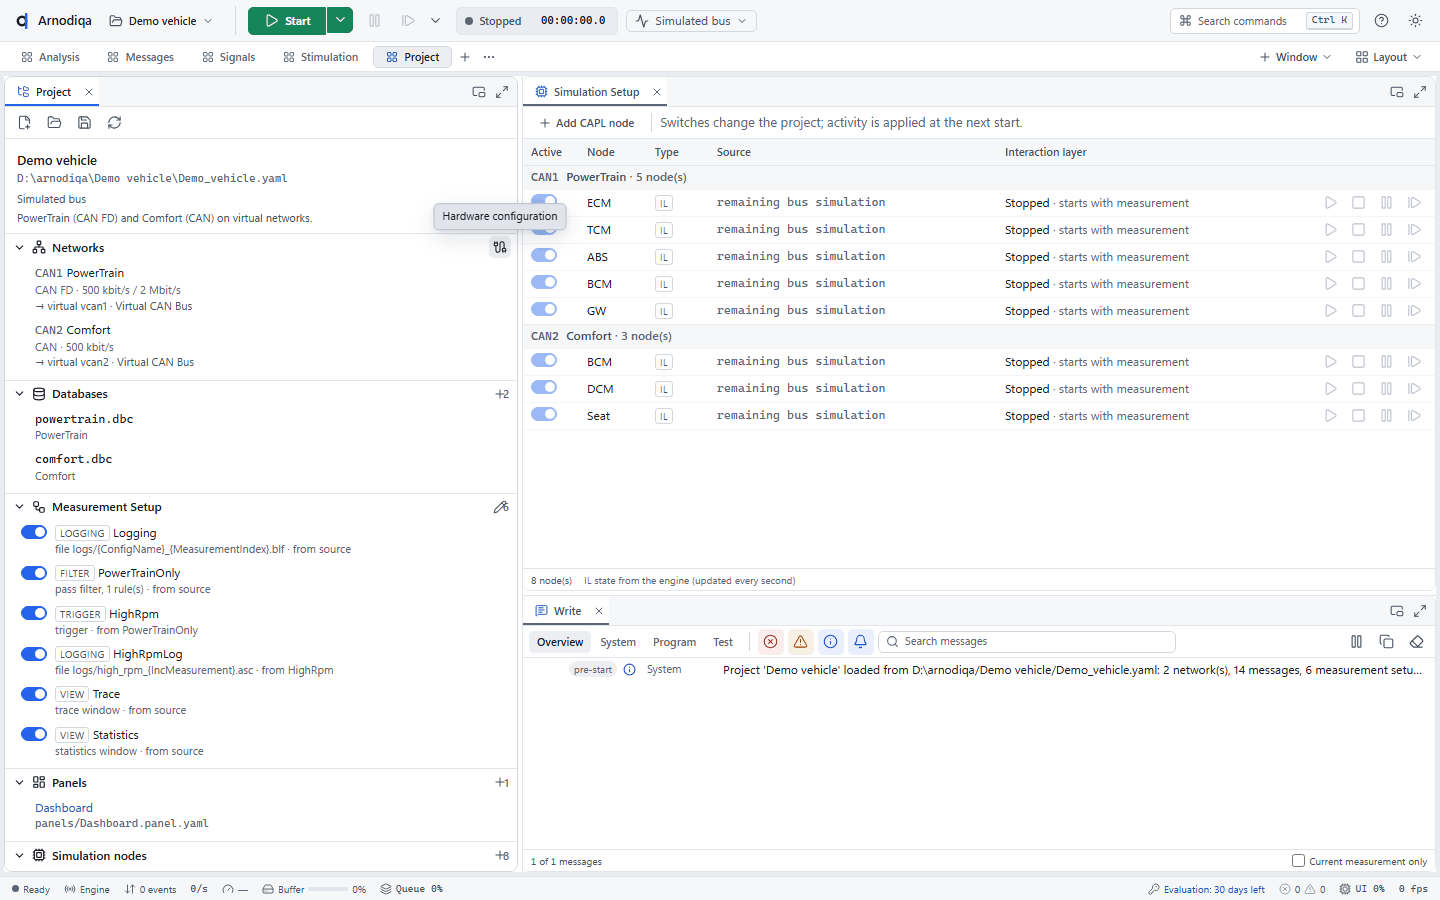Toggle info messages filter in Write panel
This screenshot has width=1440, height=900.
point(830,642)
